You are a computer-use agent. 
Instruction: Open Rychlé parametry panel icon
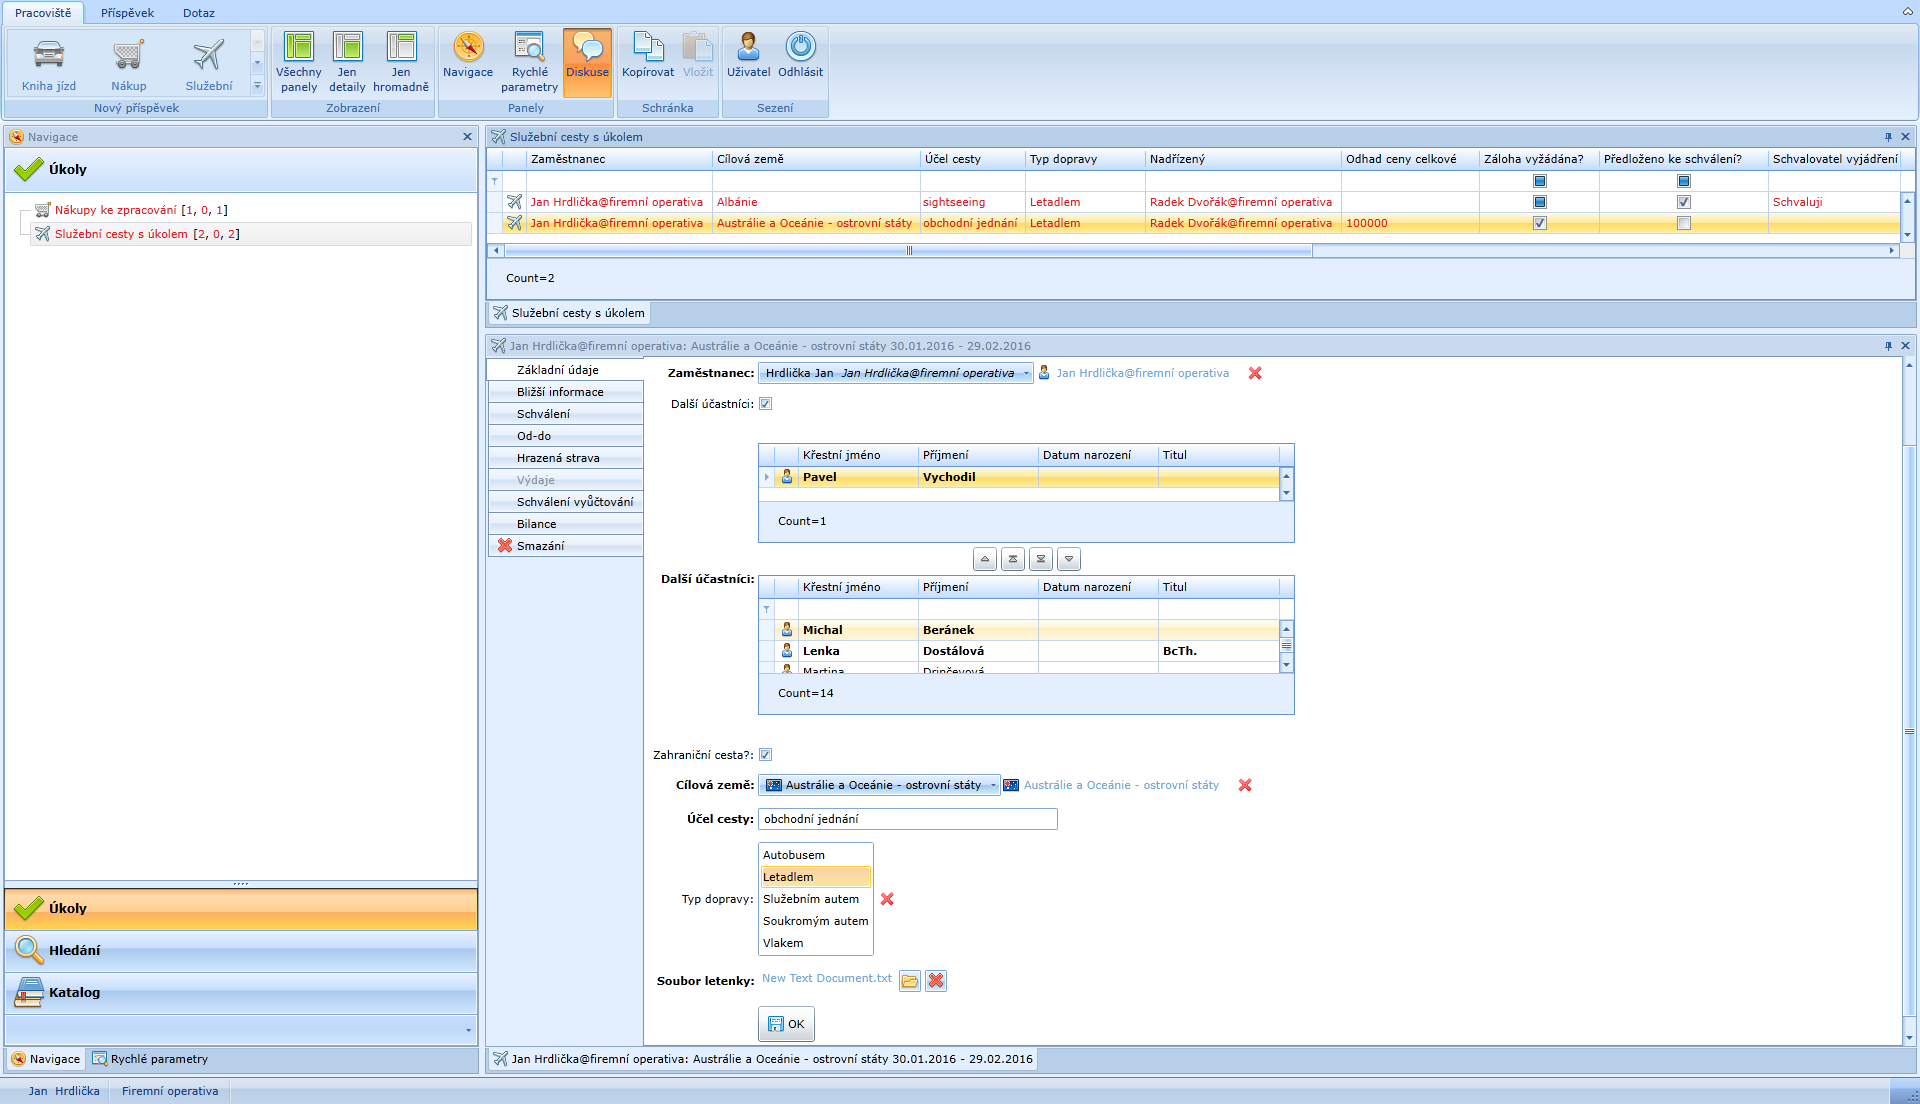[x=529, y=48]
